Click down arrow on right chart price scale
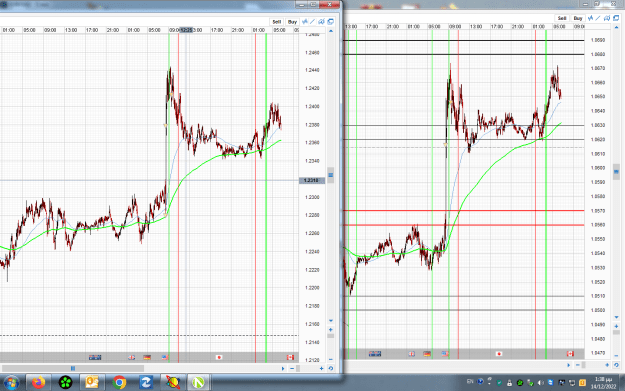The image size is (625, 391). [x=616, y=317]
